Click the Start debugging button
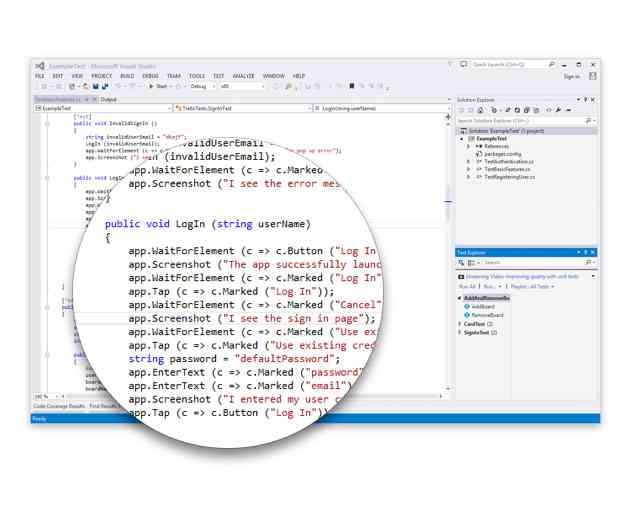 158,86
